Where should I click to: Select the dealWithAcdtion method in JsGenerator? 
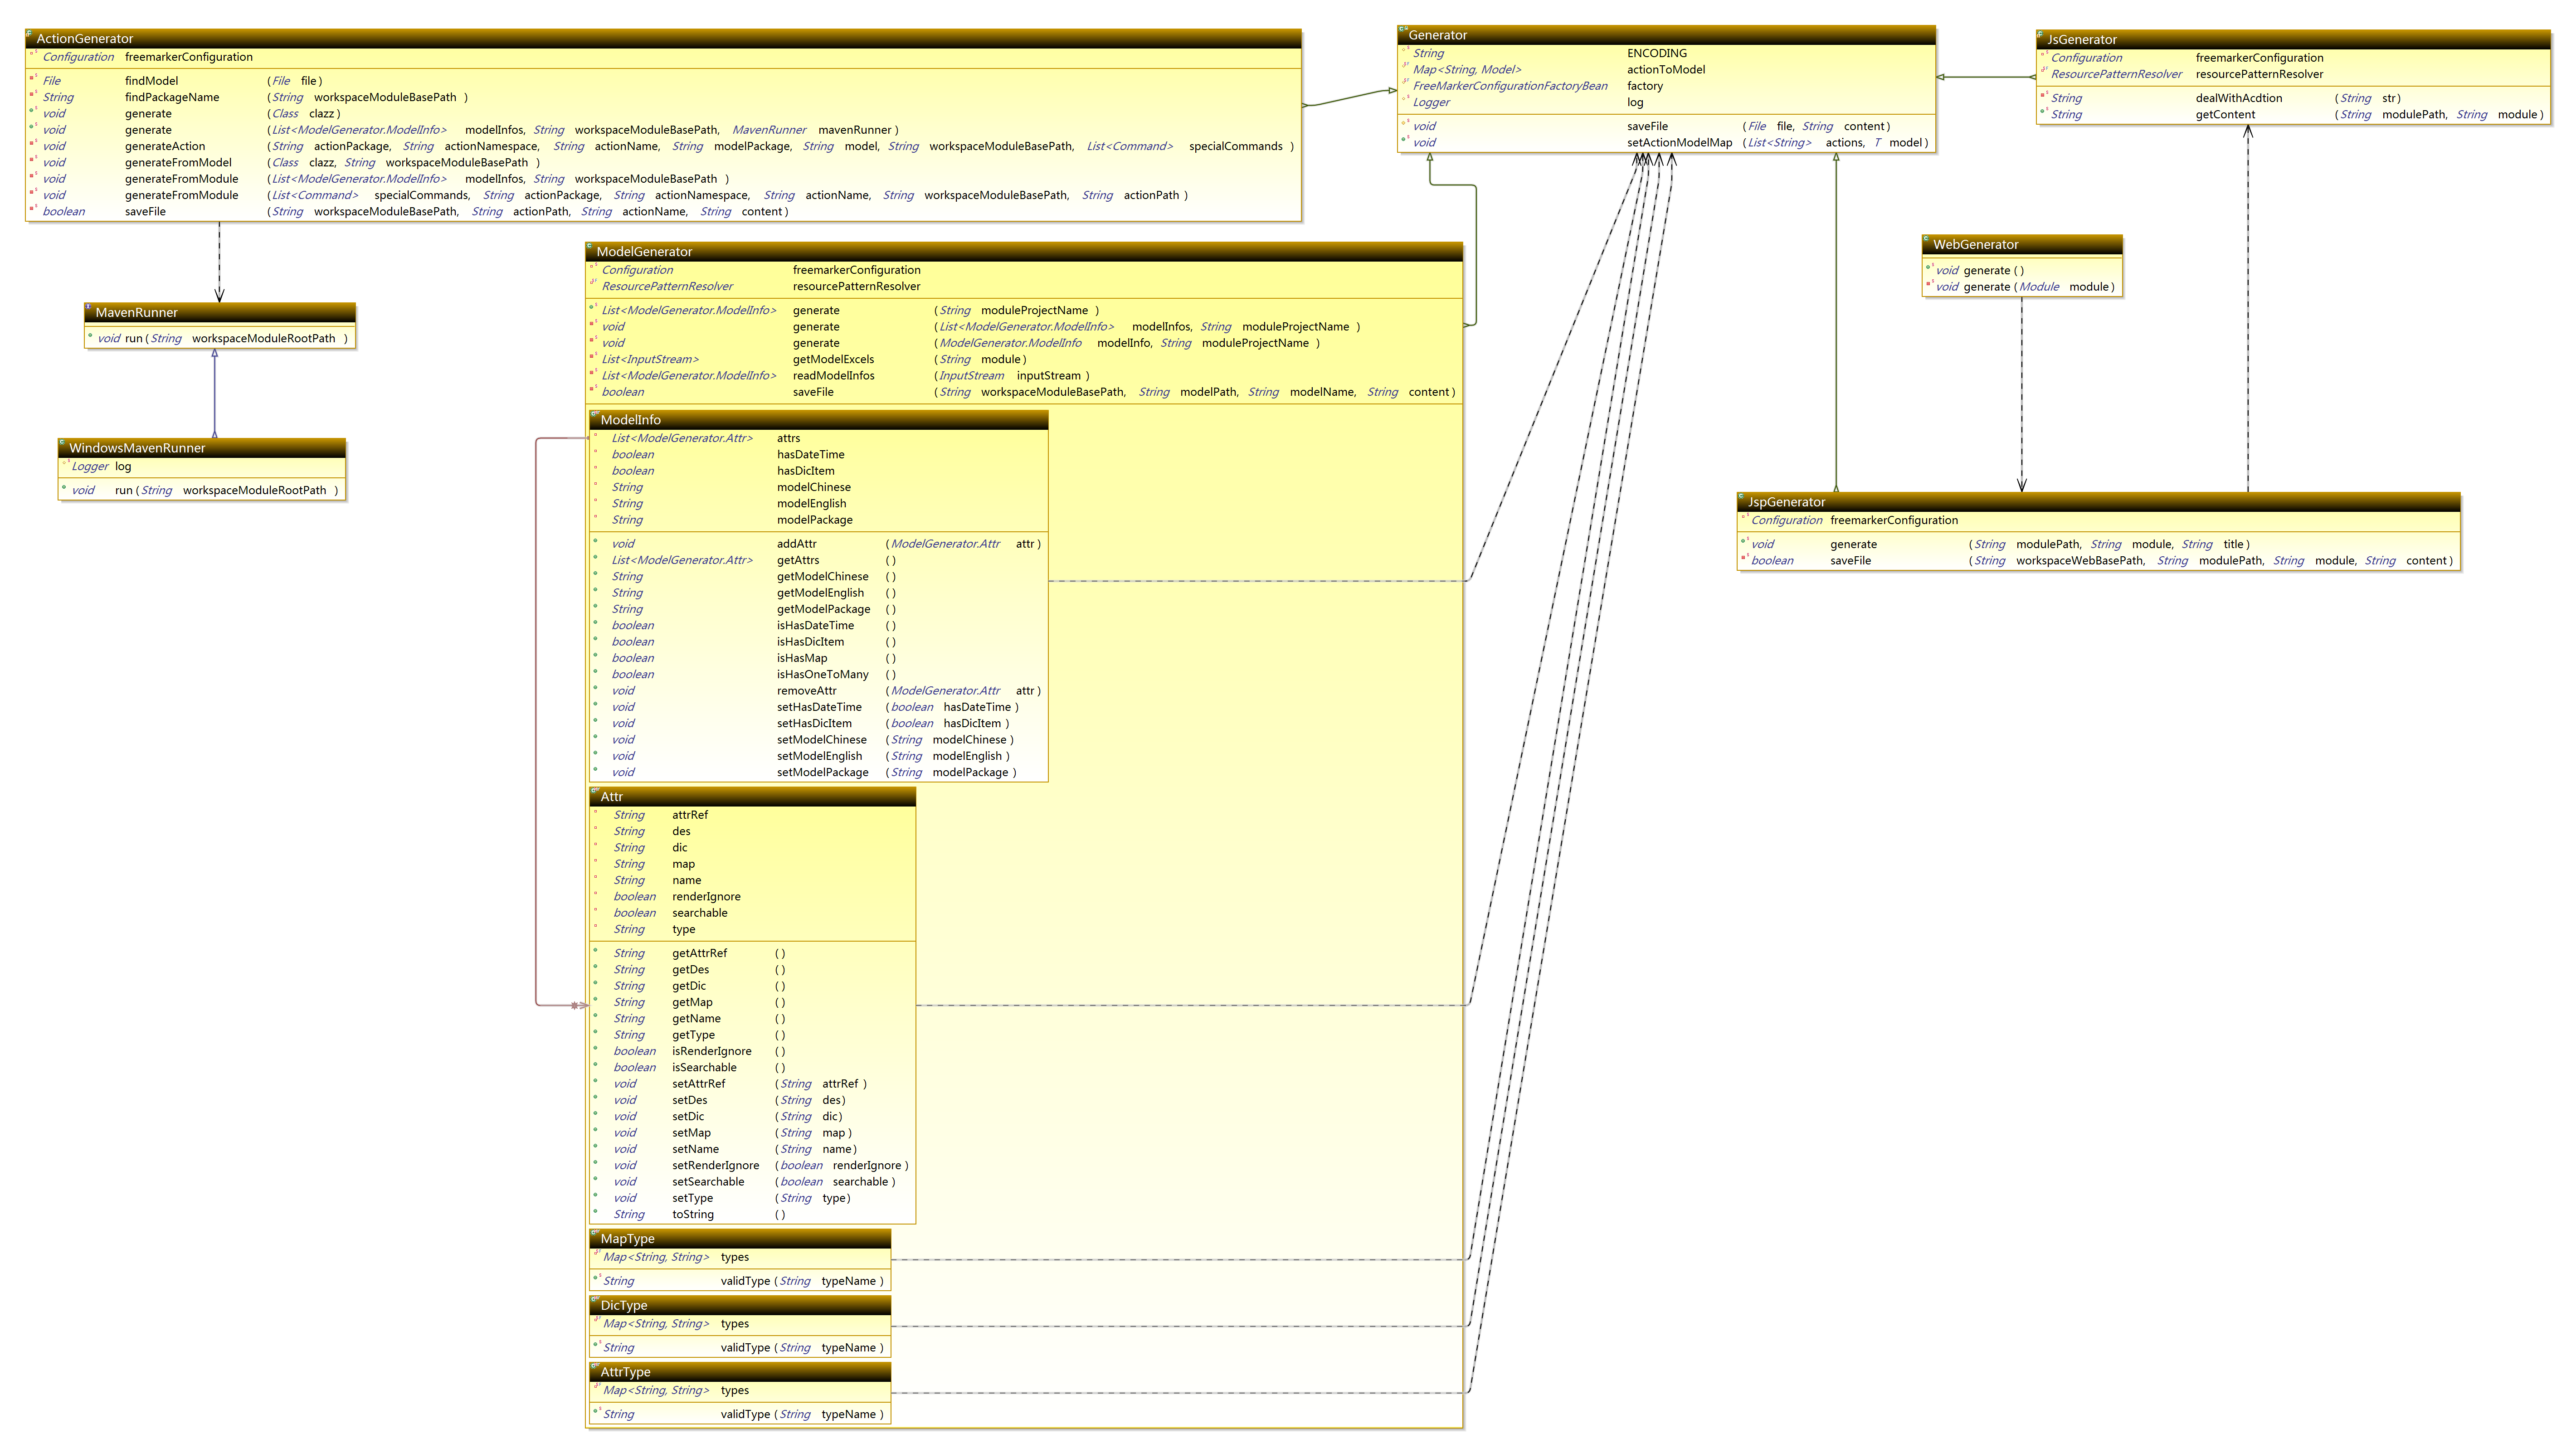2293,98
